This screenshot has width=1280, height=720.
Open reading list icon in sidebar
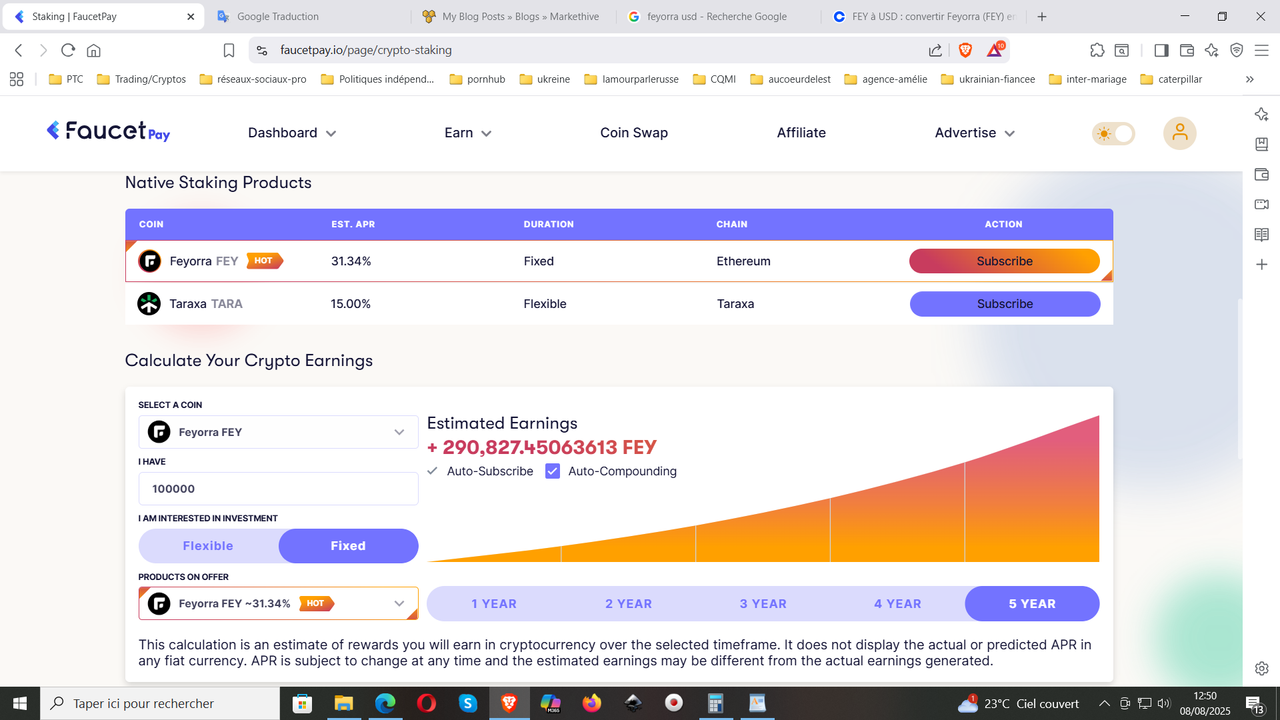[1262, 235]
